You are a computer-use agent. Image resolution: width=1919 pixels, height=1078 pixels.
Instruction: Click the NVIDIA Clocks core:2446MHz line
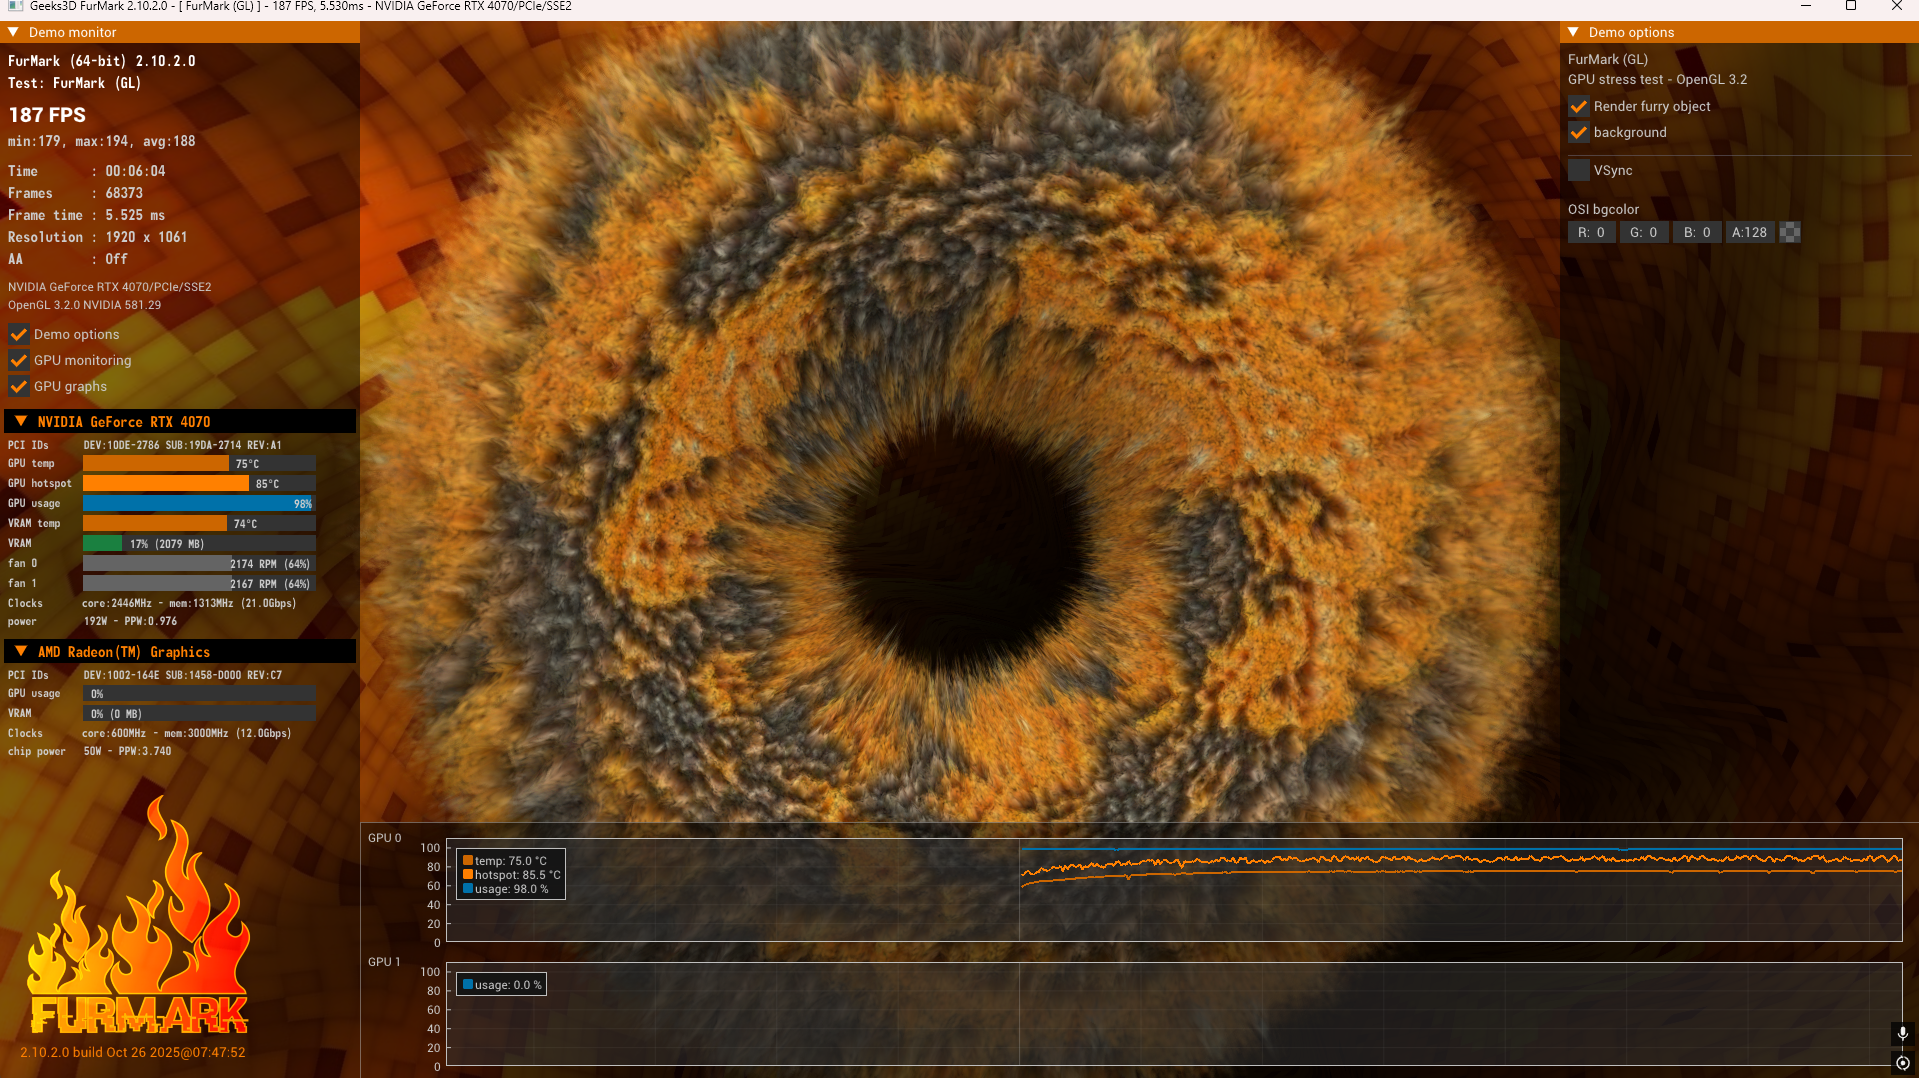click(189, 603)
